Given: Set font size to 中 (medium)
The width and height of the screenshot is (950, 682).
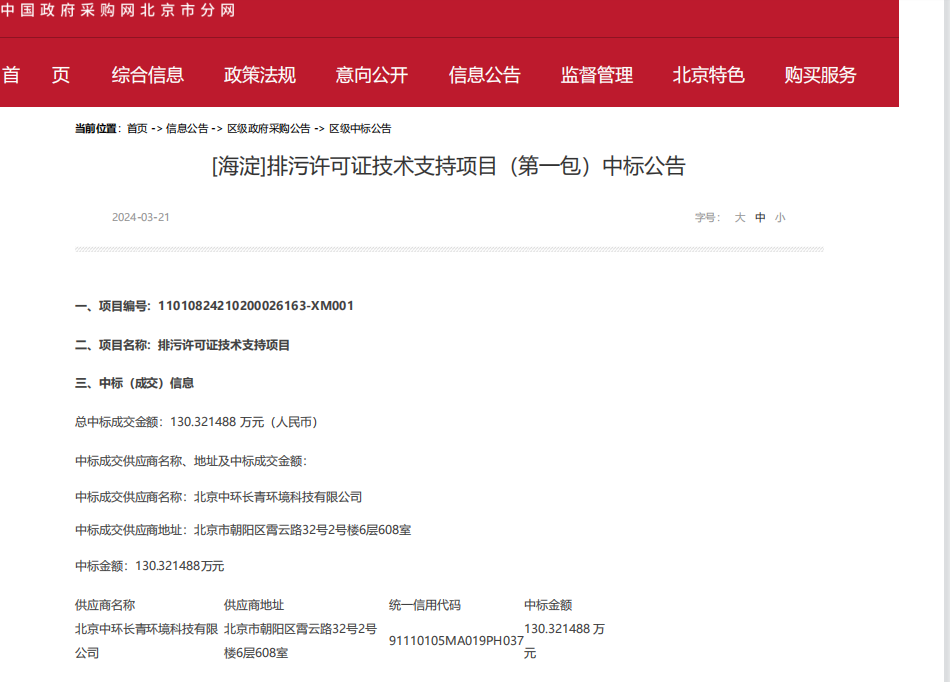Looking at the screenshot, I should (760, 218).
